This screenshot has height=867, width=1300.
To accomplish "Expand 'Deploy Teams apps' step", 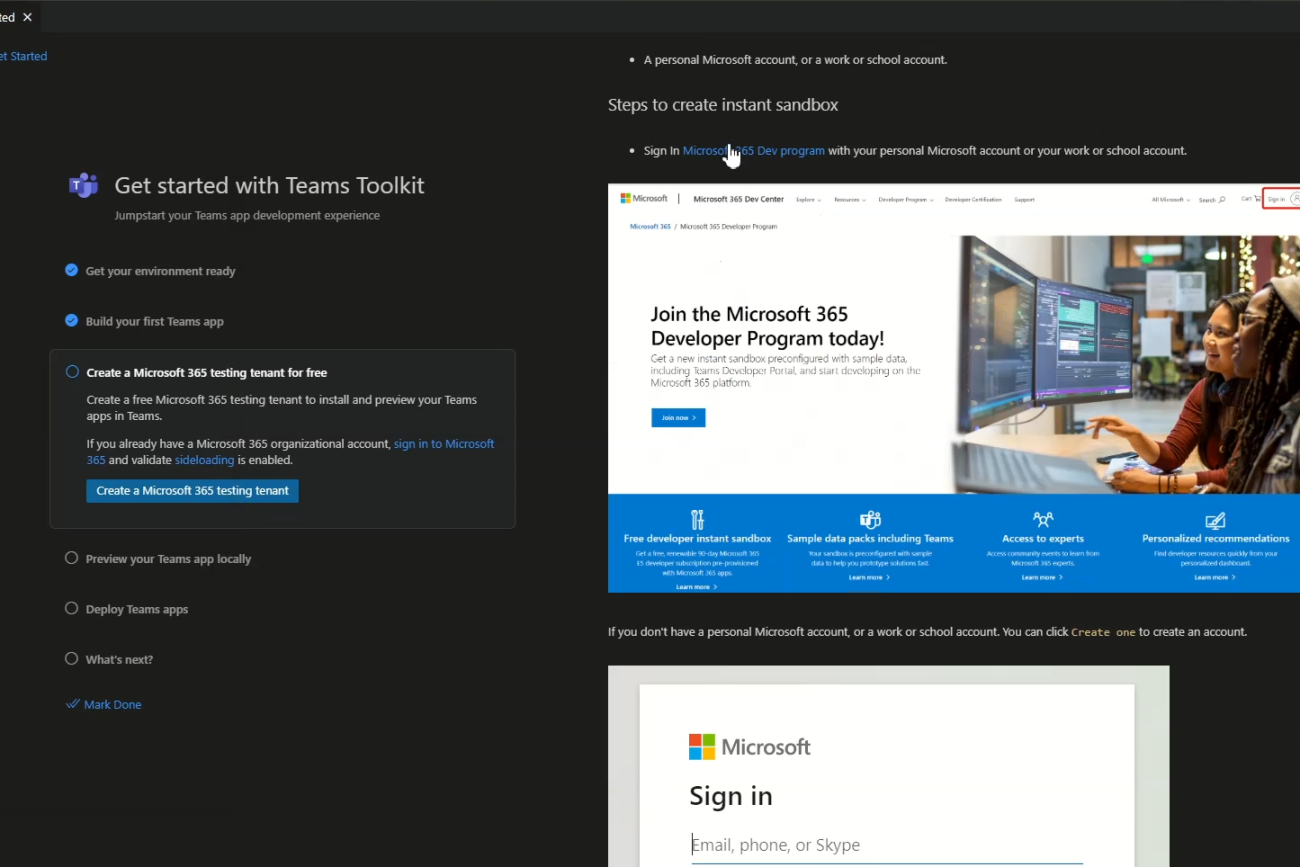I will pyautogui.click(x=137, y=609).
